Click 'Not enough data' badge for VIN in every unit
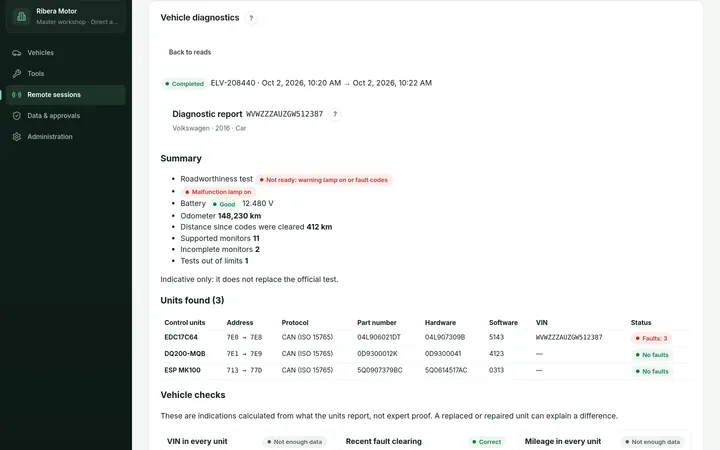 pos(294,442)
